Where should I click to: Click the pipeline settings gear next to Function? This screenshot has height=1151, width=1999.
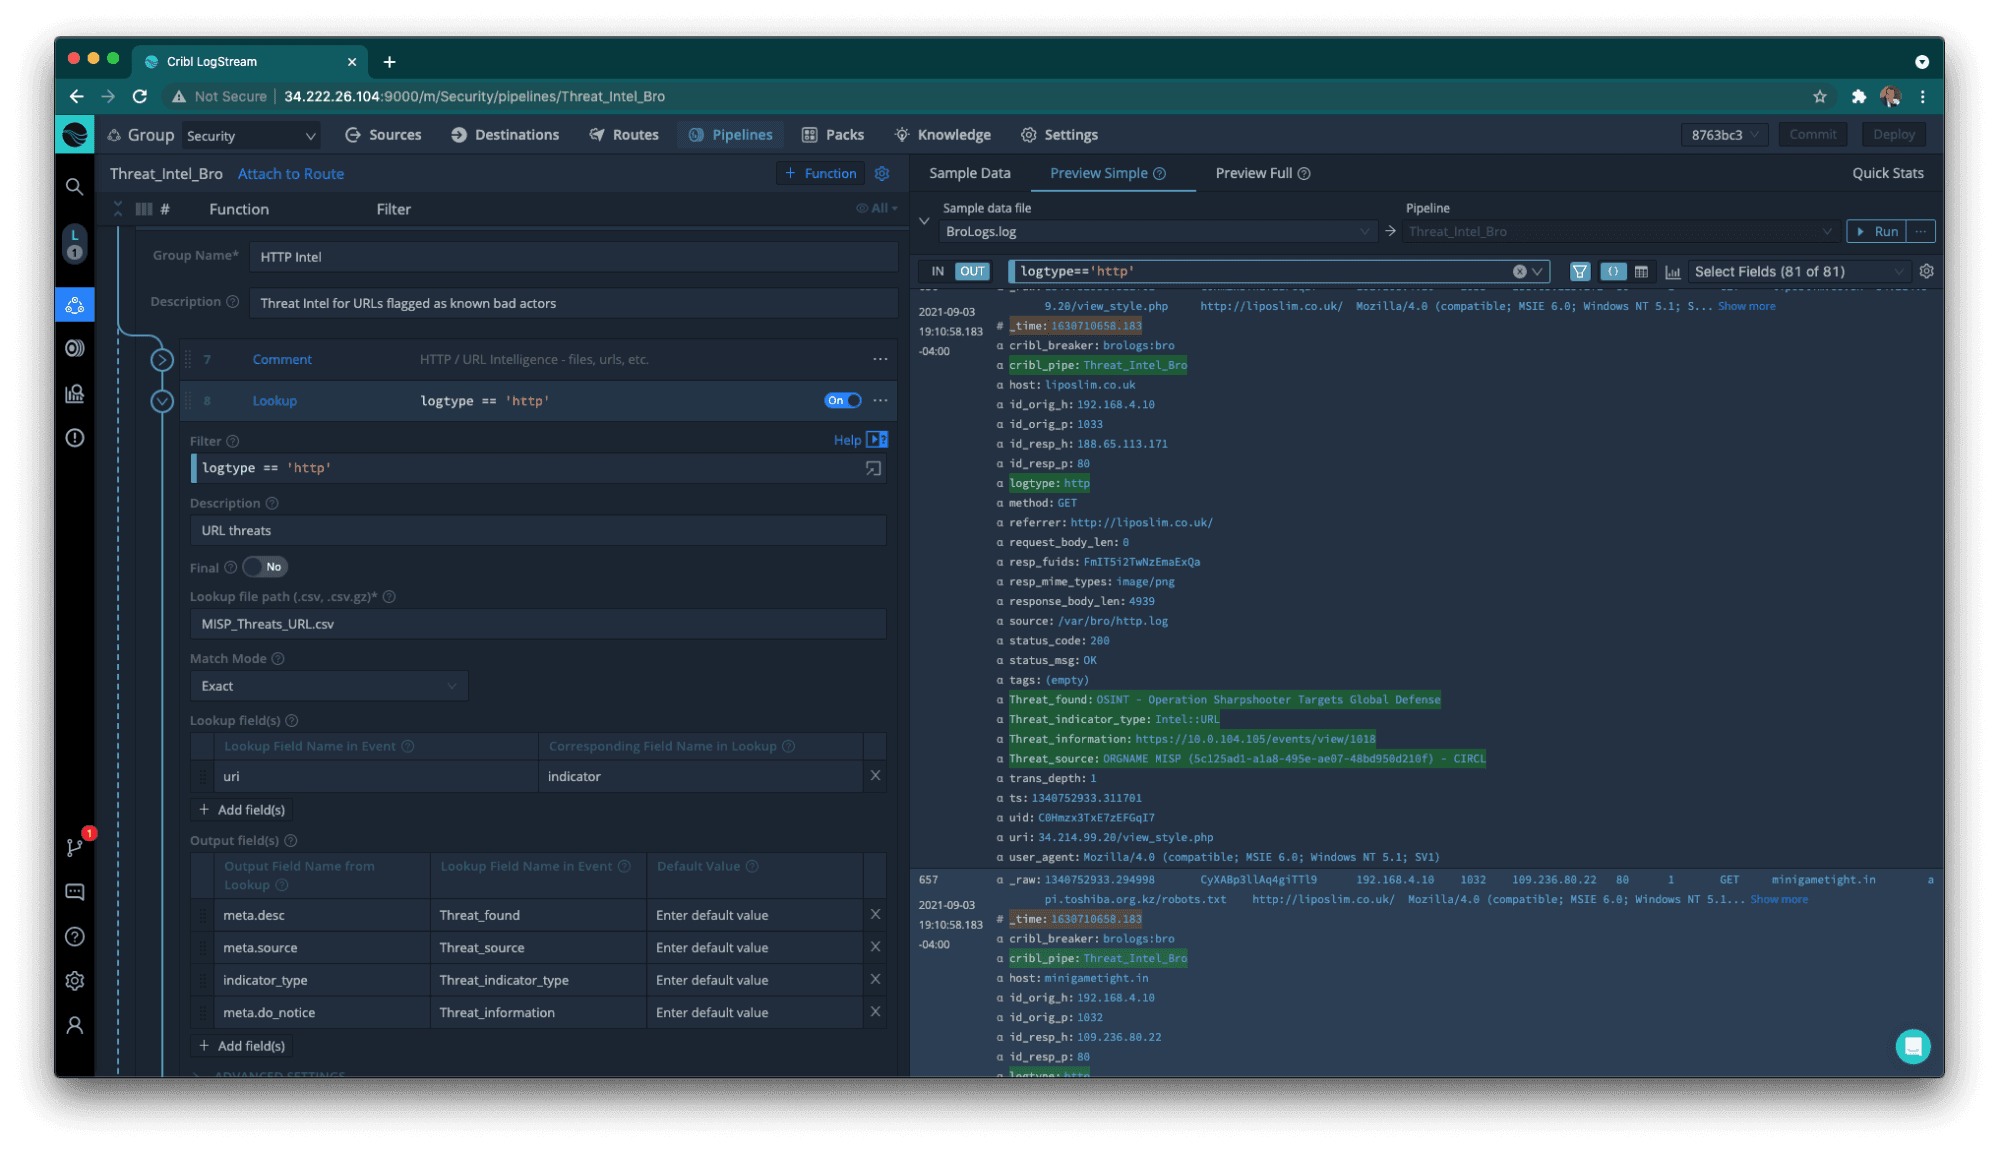[x=882, y=173]
